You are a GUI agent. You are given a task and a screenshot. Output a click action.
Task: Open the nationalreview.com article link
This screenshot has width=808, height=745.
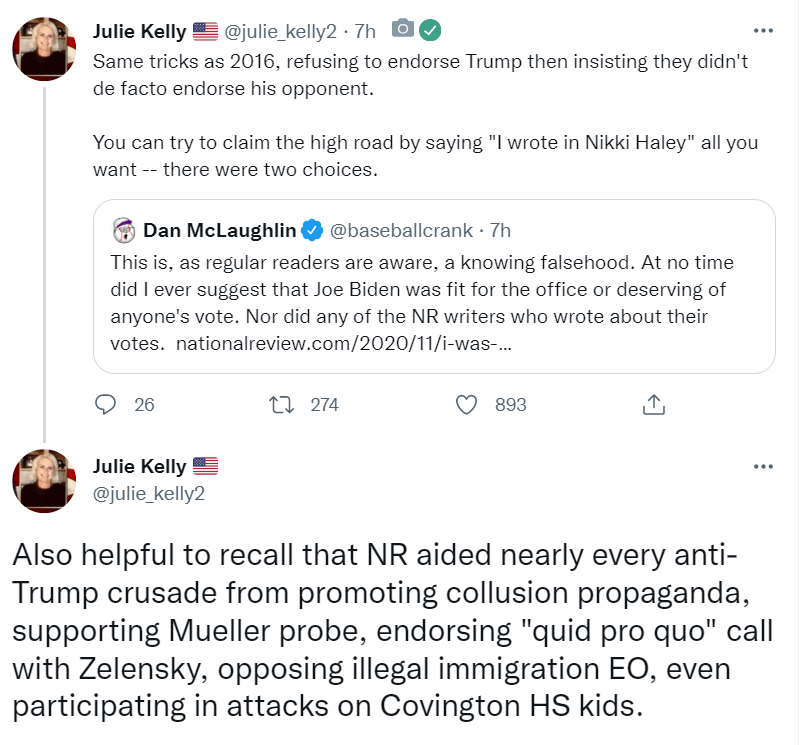click(x=345, y=343)
